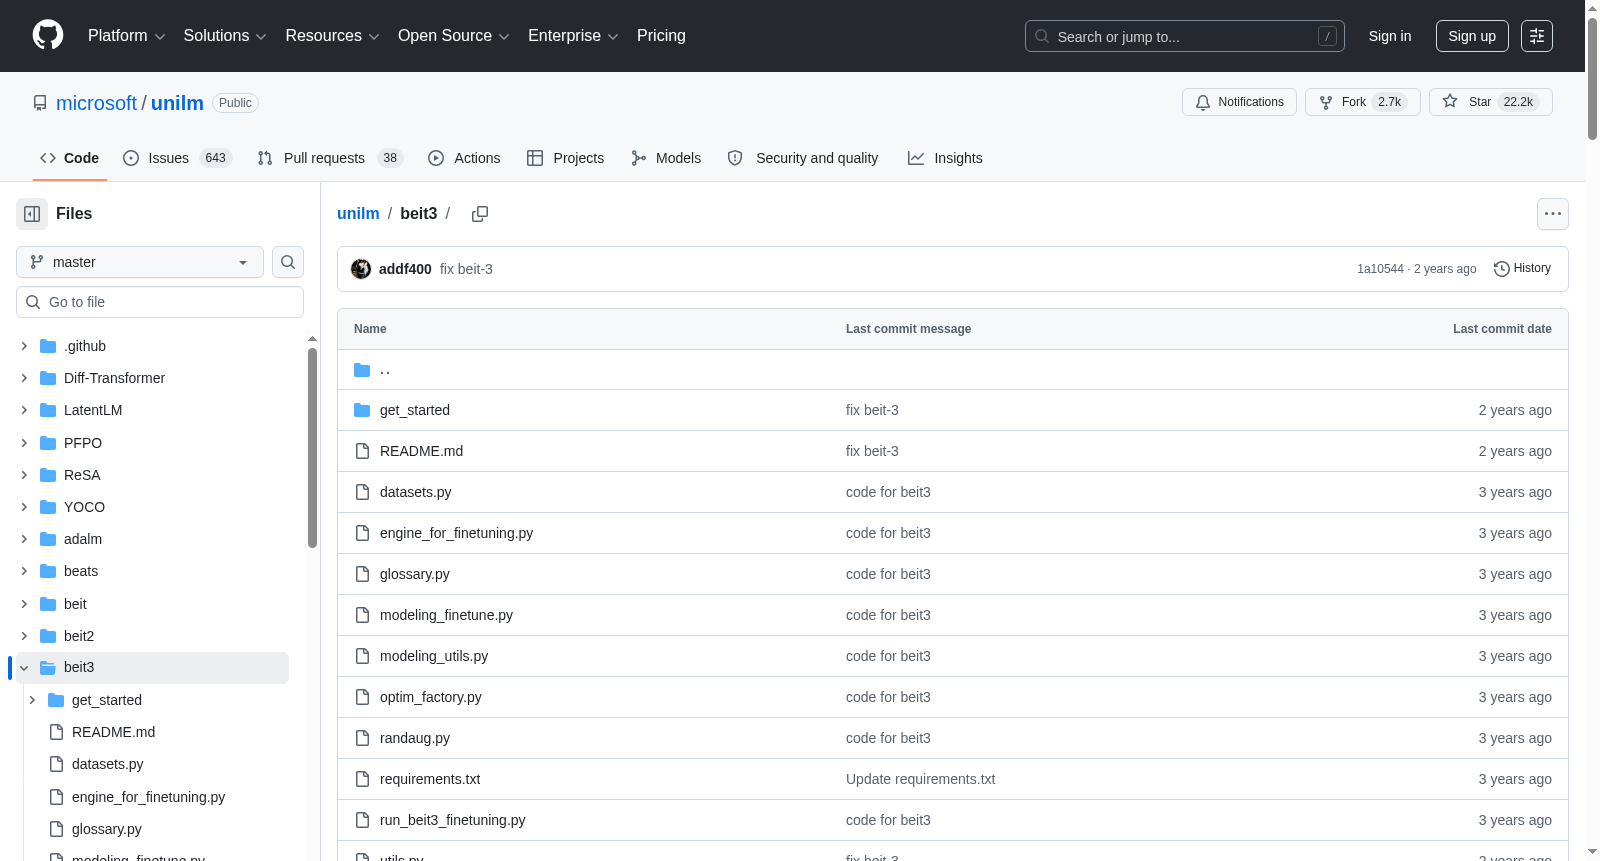Open the commit History link
Screen dimensions: 1600x861
[x=1522, y=268]
